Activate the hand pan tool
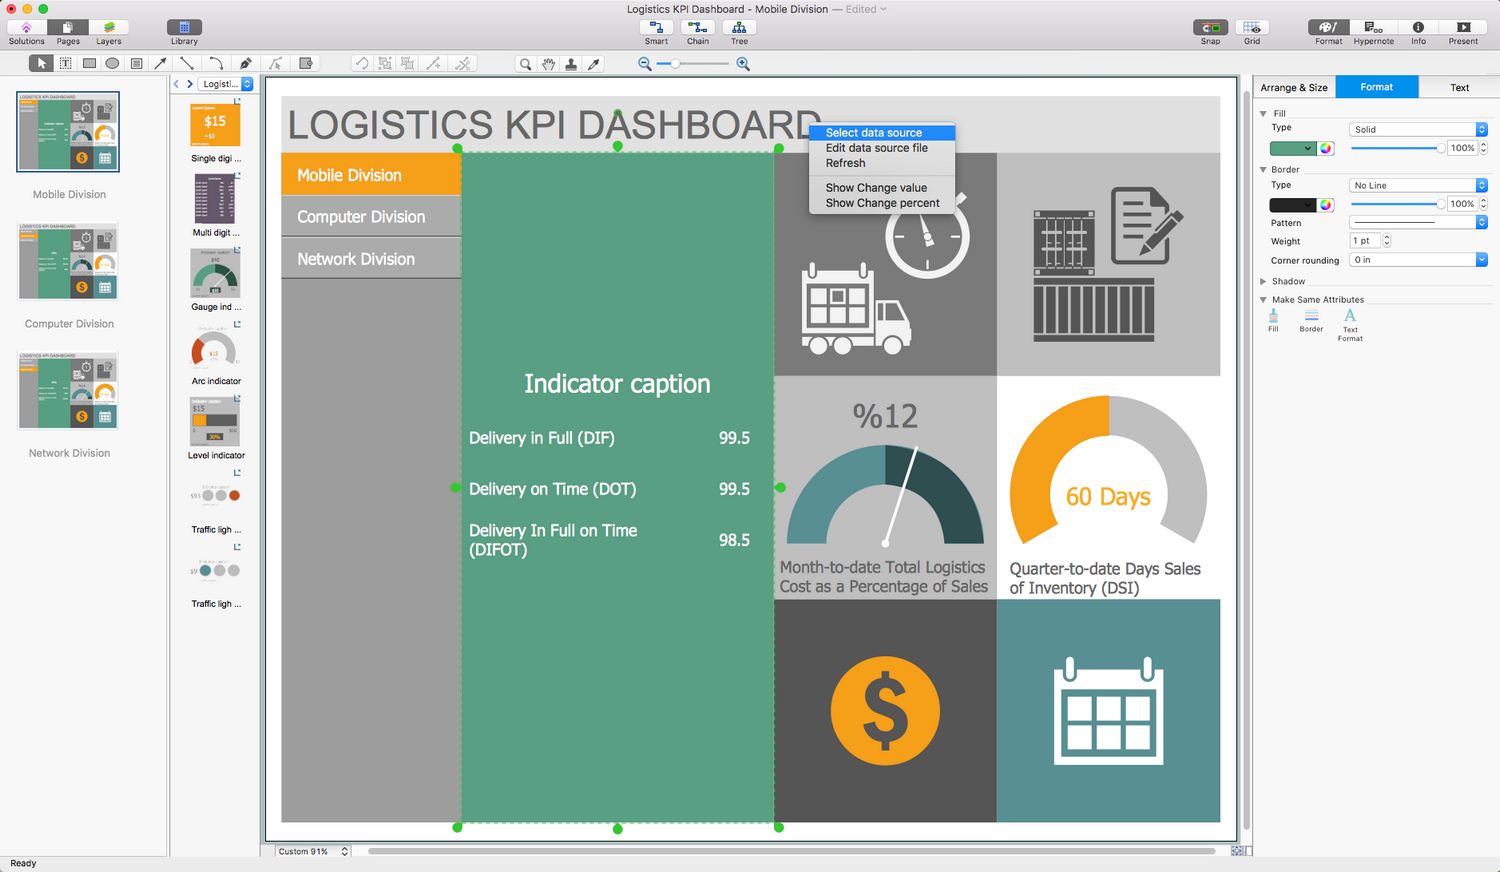This screenshot has height=872, width=1500. 548,64
